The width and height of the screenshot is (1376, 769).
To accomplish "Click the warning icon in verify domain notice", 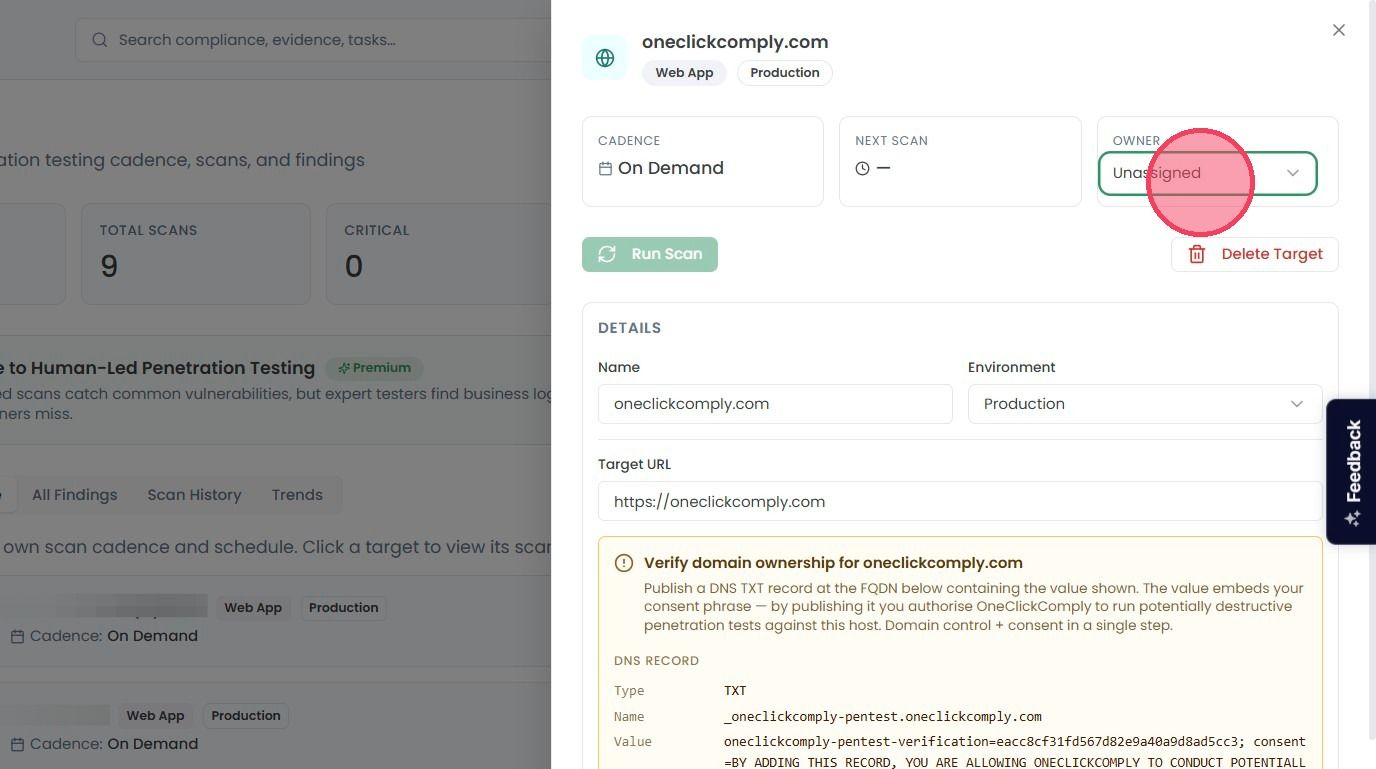I will (x=624, y=563).
